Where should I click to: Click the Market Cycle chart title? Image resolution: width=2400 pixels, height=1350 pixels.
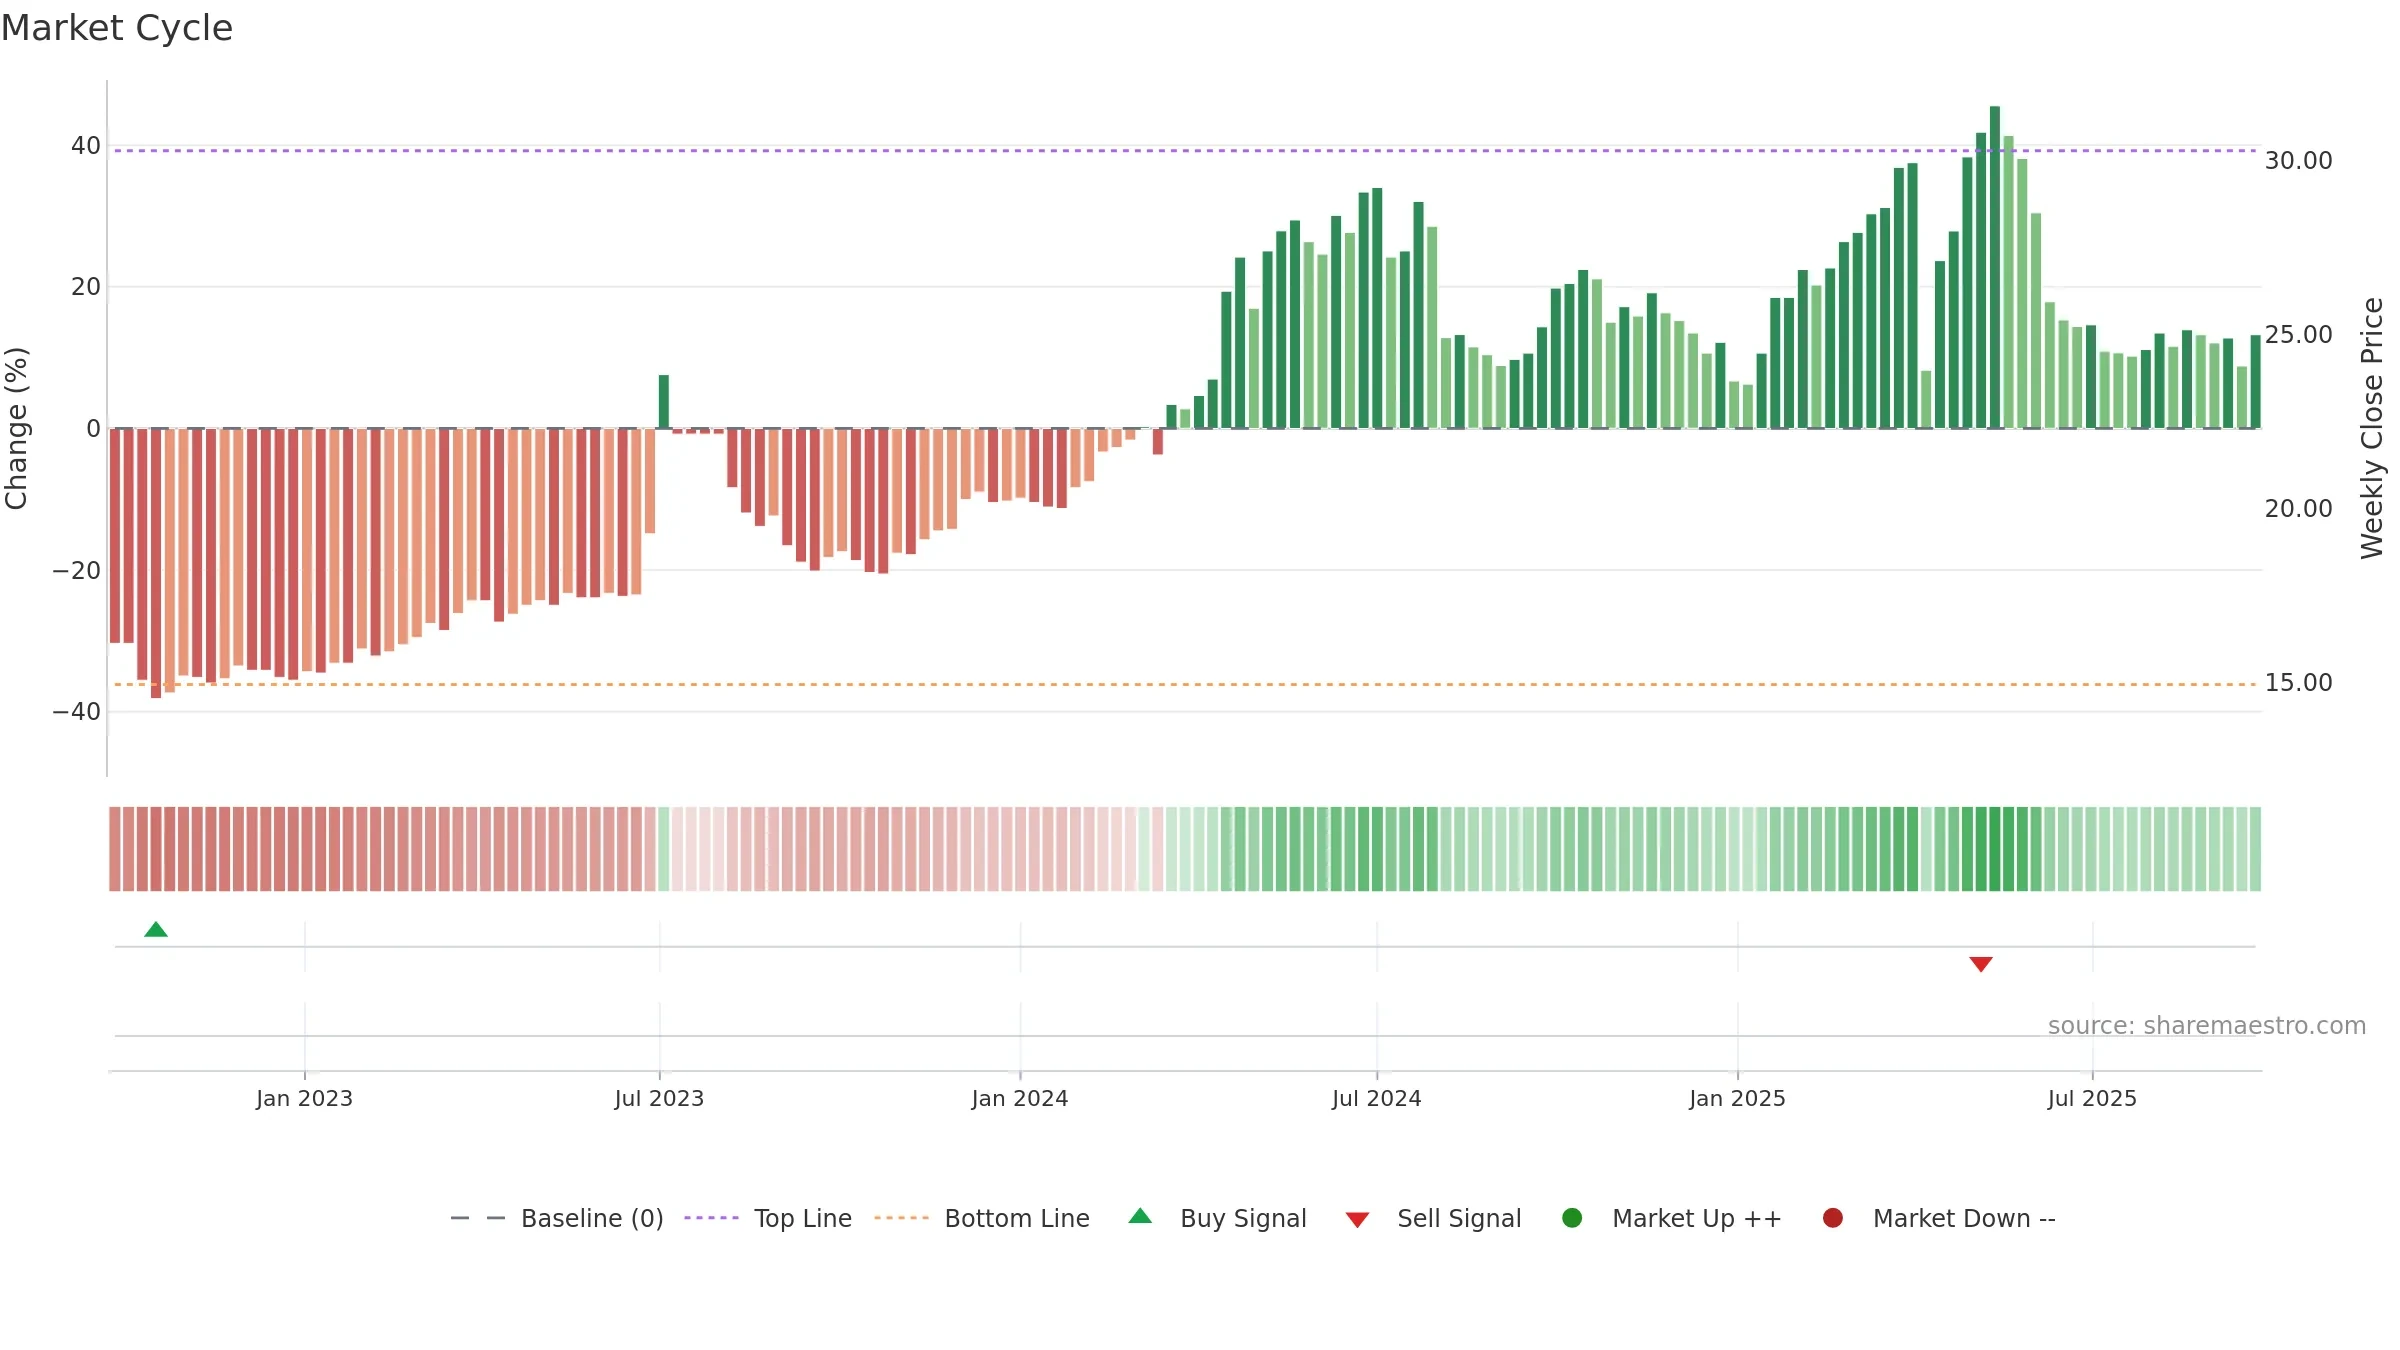[117, 28]
